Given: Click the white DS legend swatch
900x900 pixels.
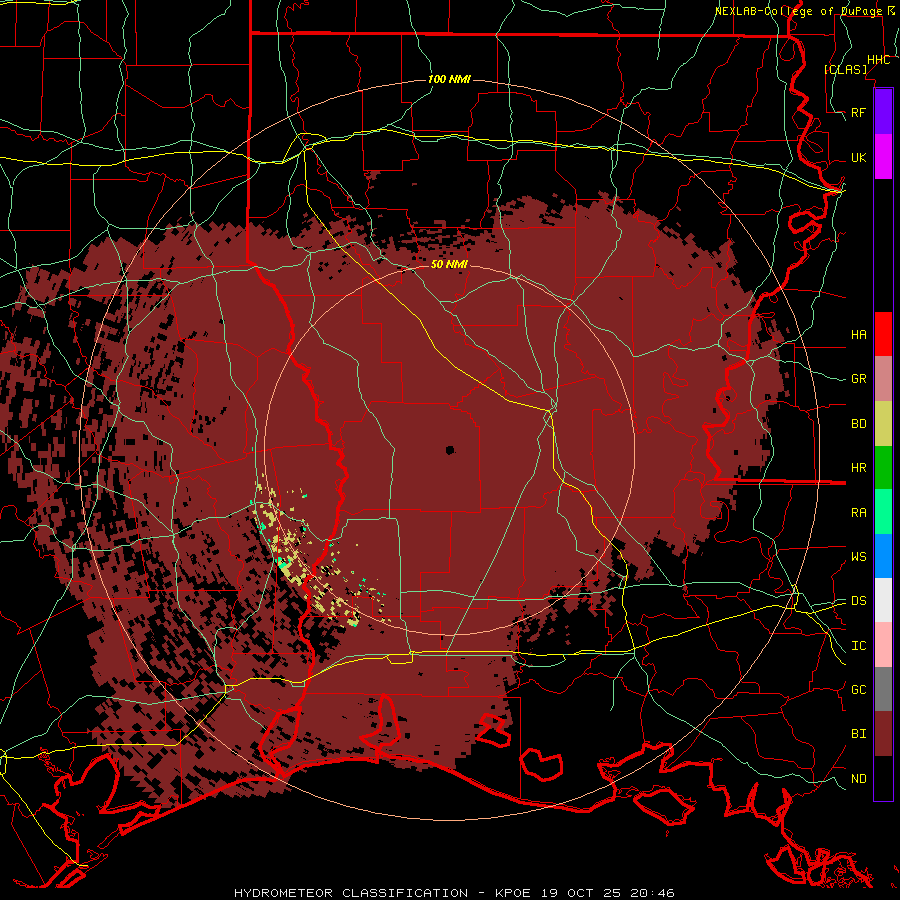Looking at the screenshot, I should pyautogui.click(x=883, y=600).
